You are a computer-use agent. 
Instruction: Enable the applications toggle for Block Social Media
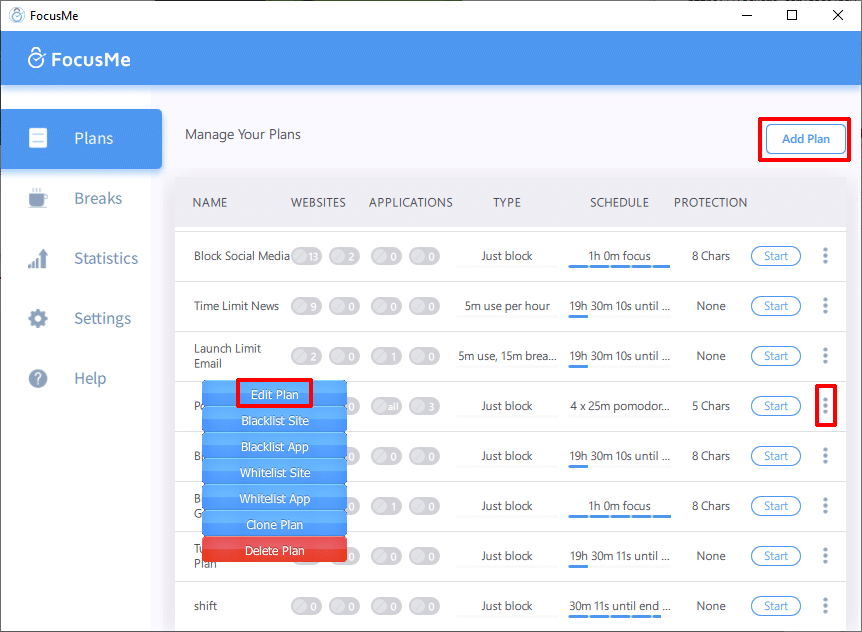click(386, 255)
